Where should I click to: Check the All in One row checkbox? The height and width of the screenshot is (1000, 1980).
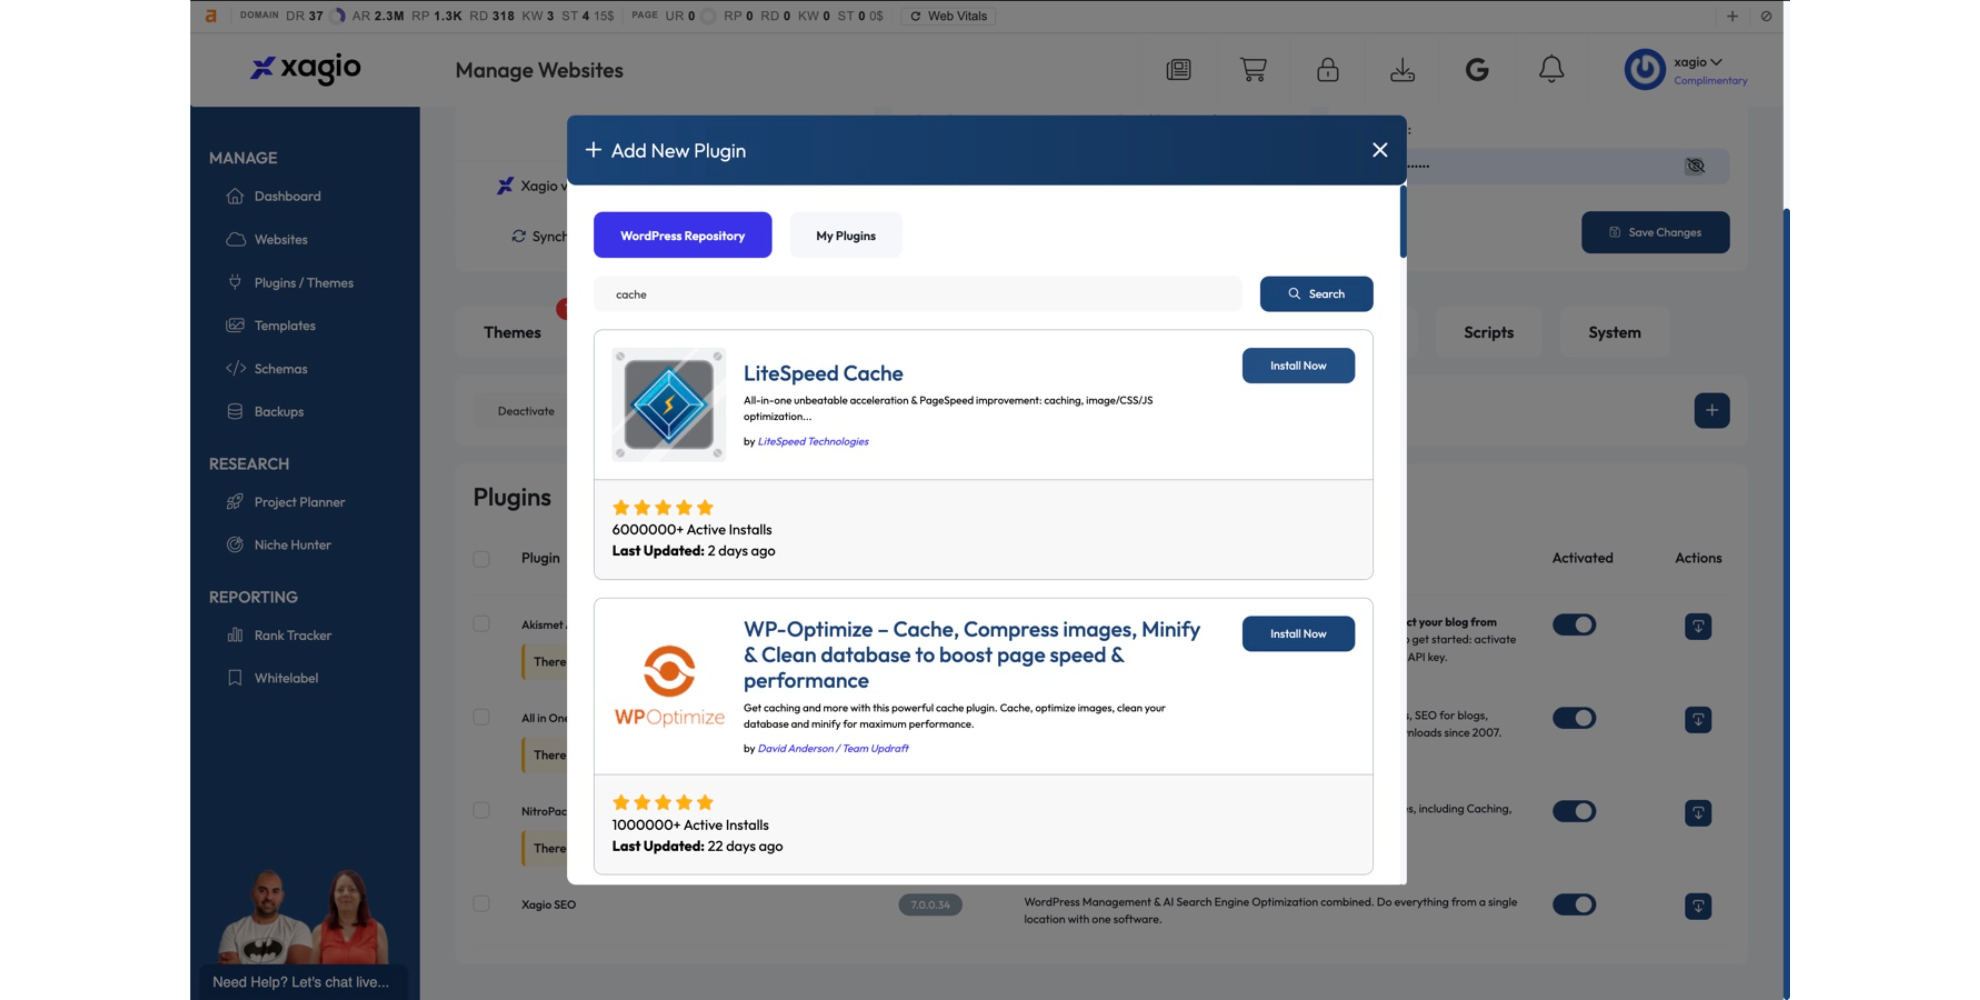481,717
